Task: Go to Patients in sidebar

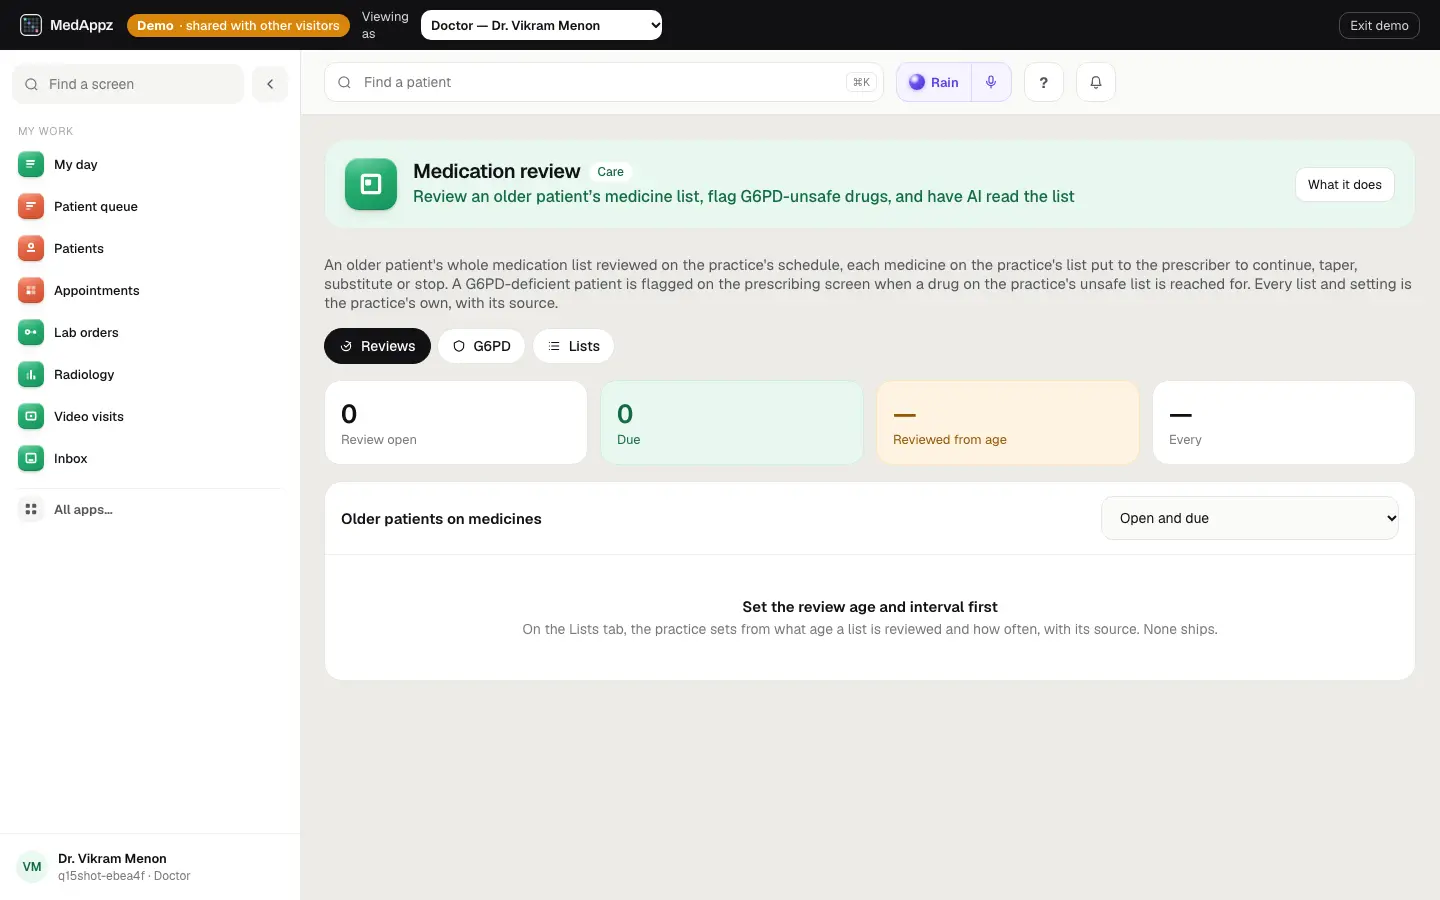Action: (x=150, y=248)
